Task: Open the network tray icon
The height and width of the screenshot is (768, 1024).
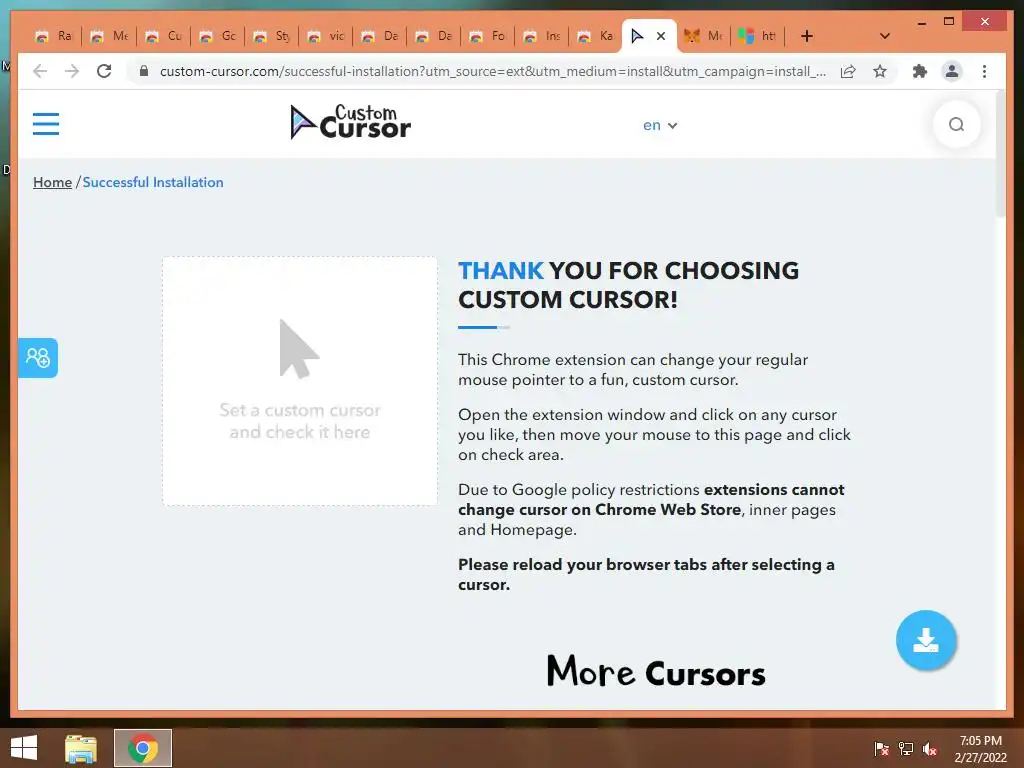Action: point(906,749)
